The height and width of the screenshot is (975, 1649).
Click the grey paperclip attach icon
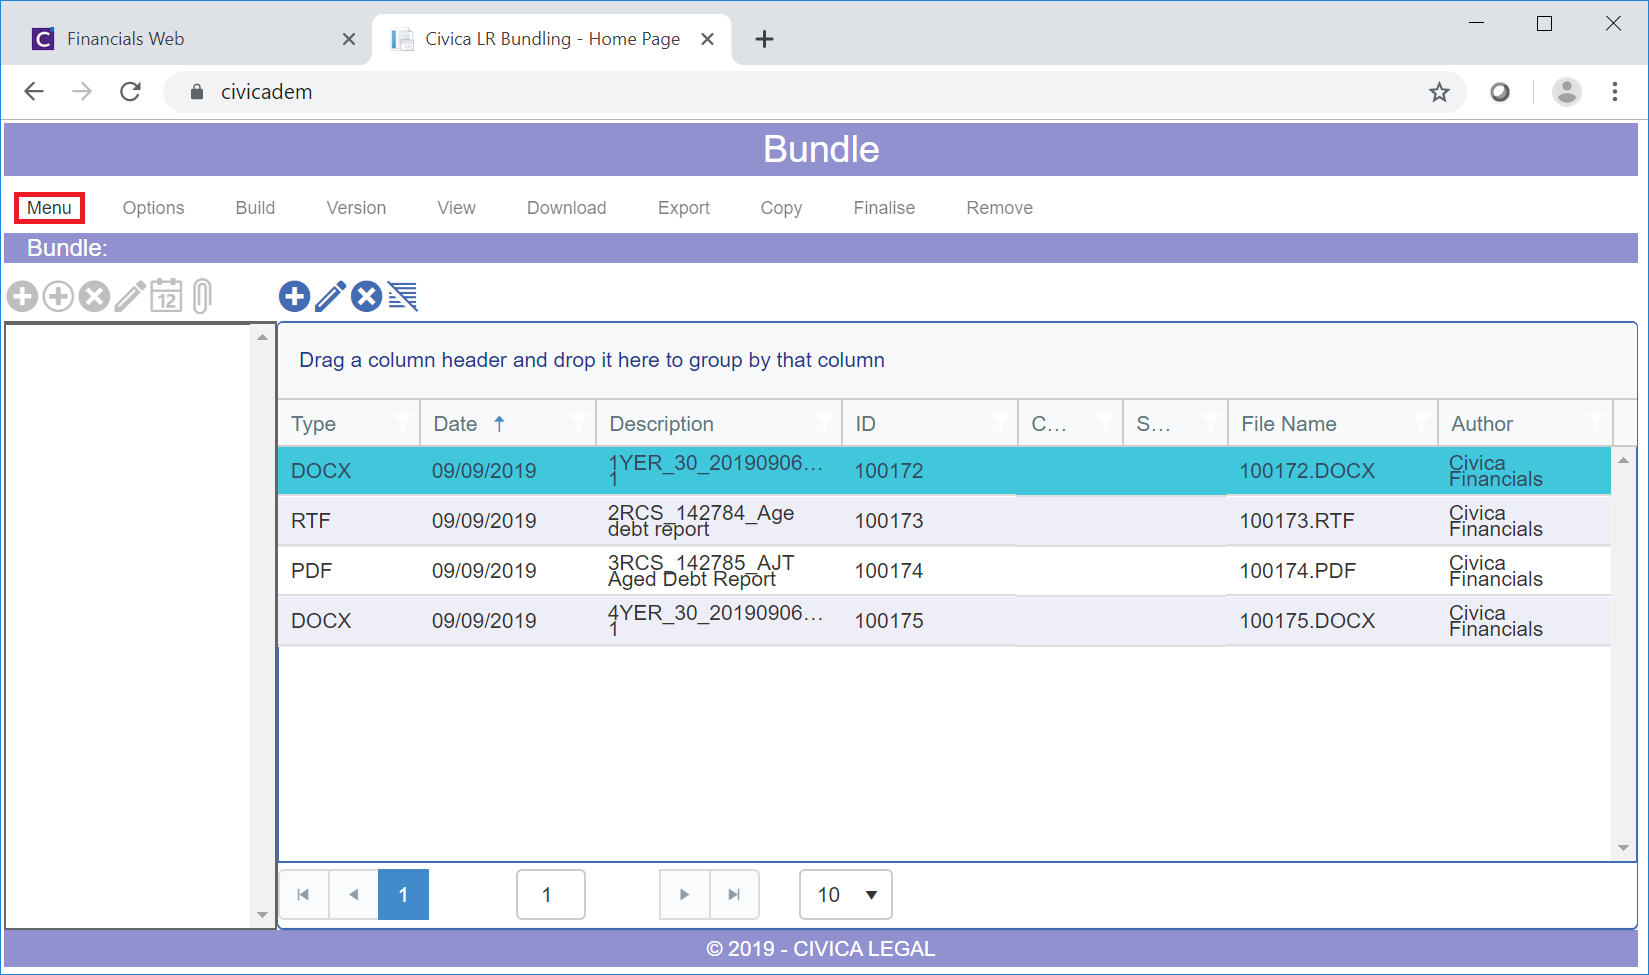(202, 296)
